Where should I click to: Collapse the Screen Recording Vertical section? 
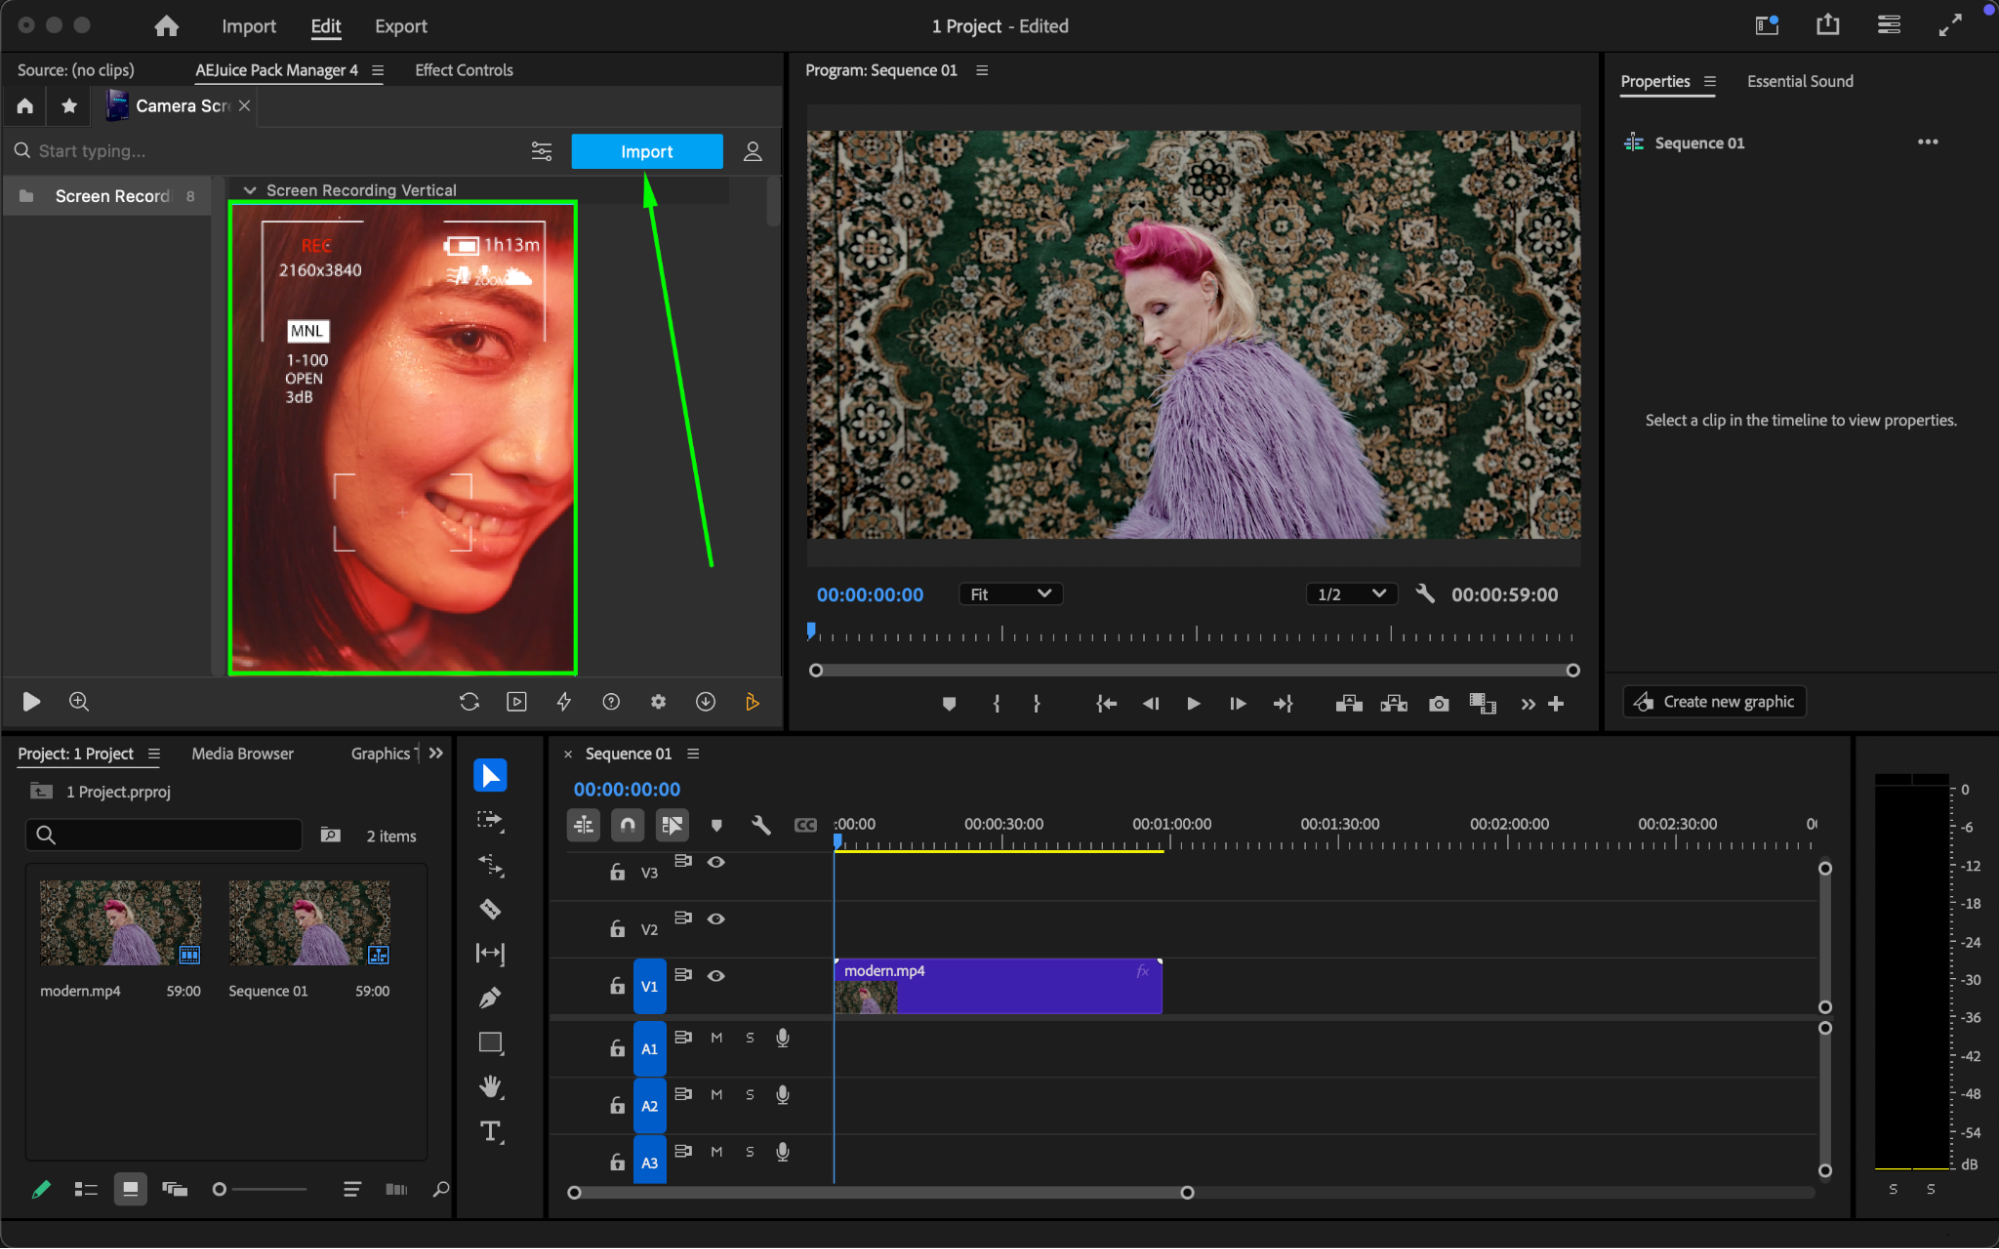pyautogui.click(x=250, y=190)
